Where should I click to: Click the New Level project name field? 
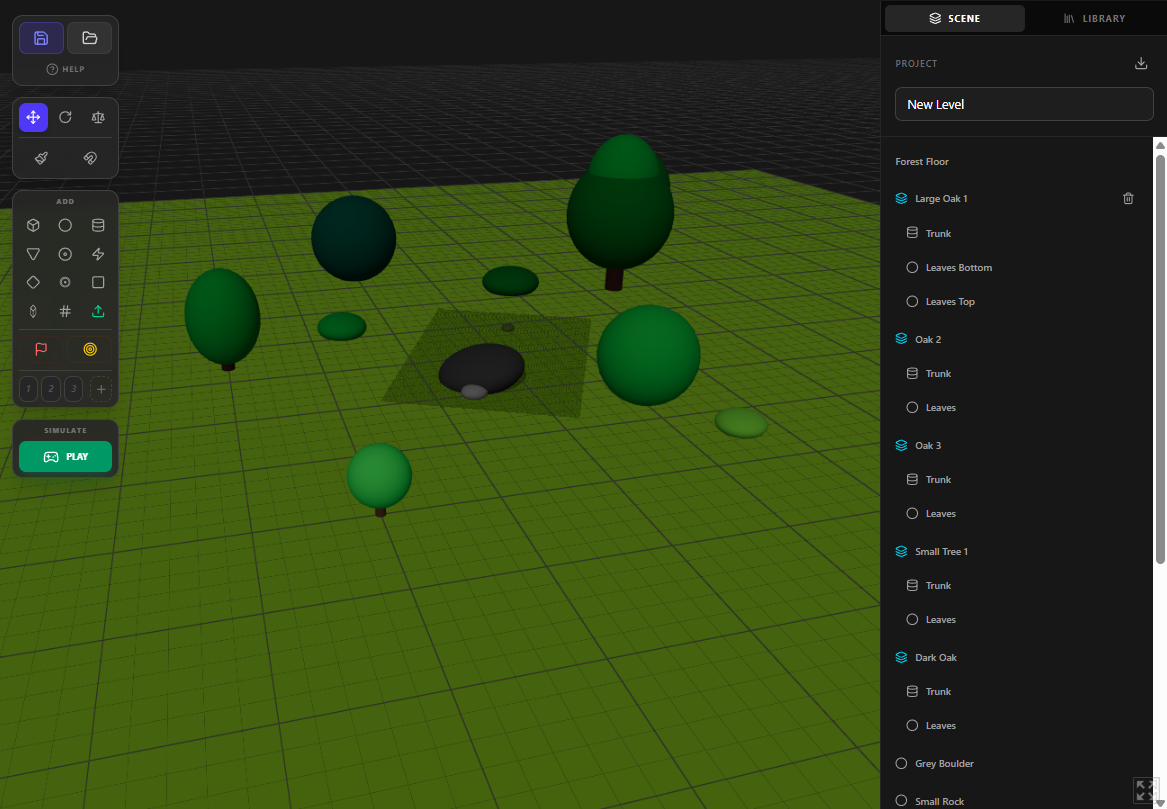(1024, 104)
